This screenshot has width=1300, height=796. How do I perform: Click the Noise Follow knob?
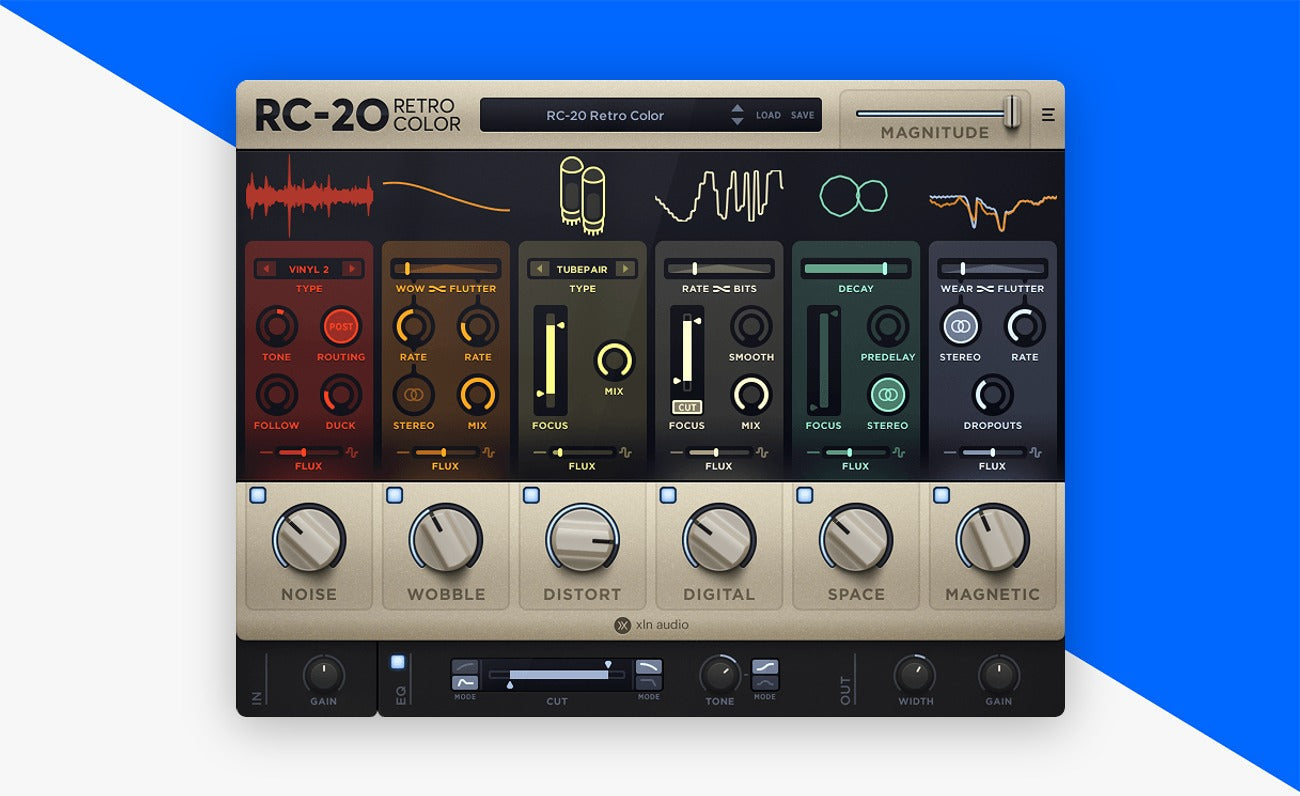pyautogui.click(x=276, y=395)
